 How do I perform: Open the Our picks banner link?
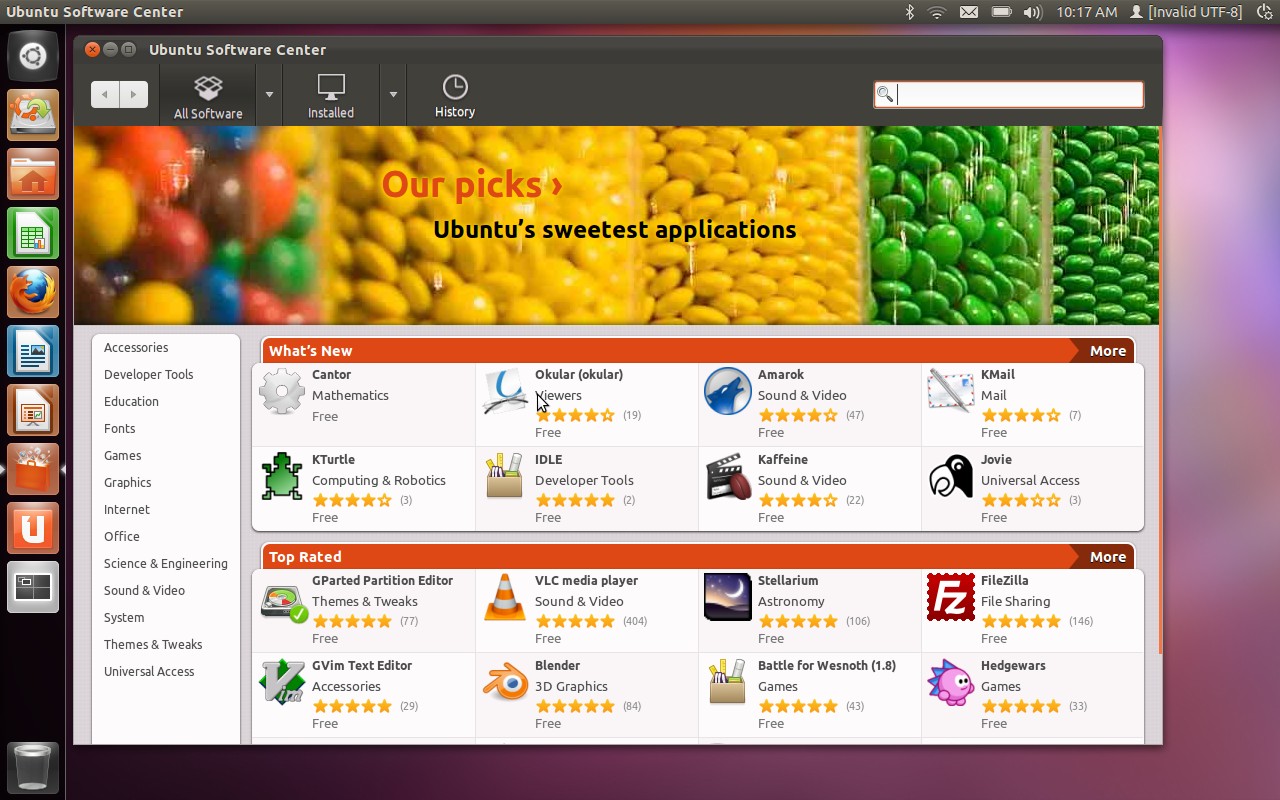tap(472, 185)
